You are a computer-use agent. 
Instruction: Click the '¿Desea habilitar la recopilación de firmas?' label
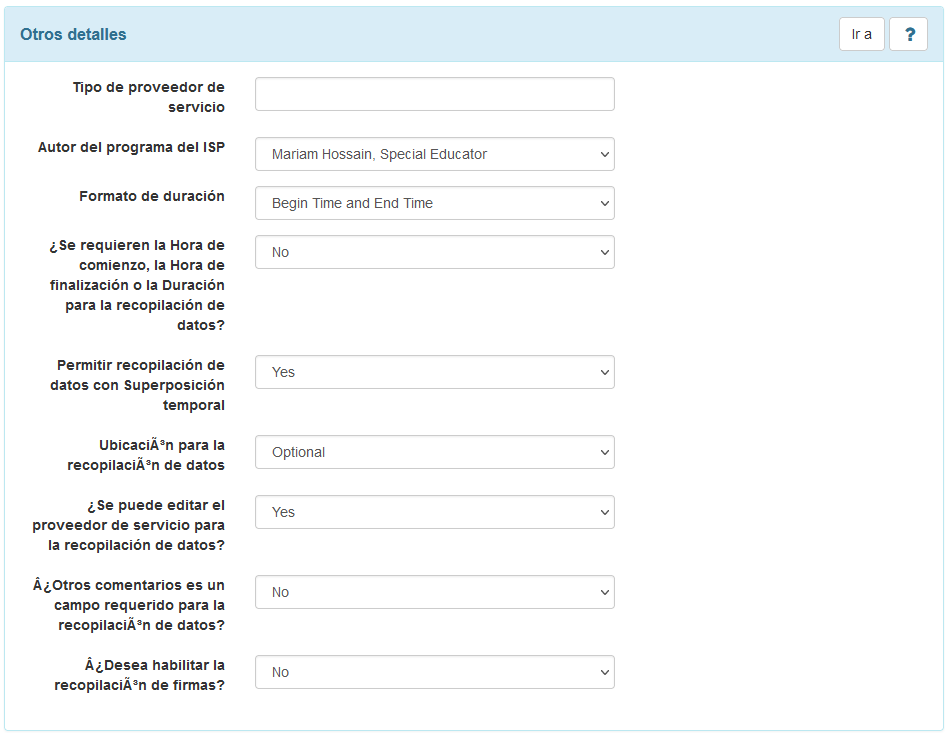[x=139, y=675]
